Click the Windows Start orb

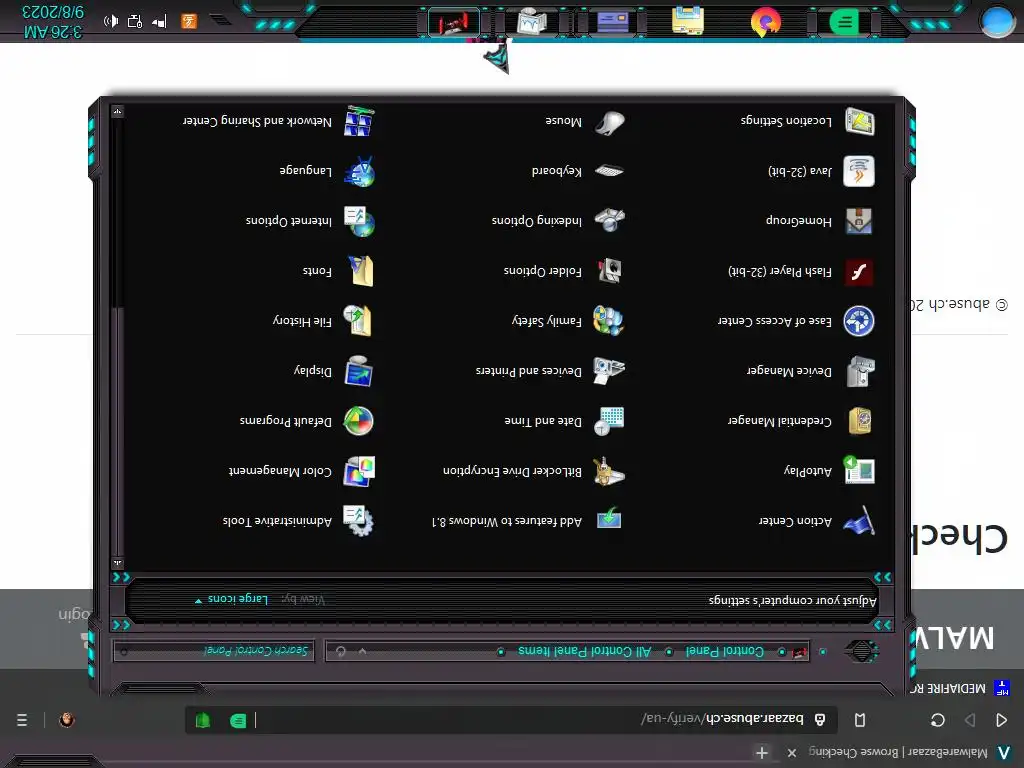tap(997, 20)
